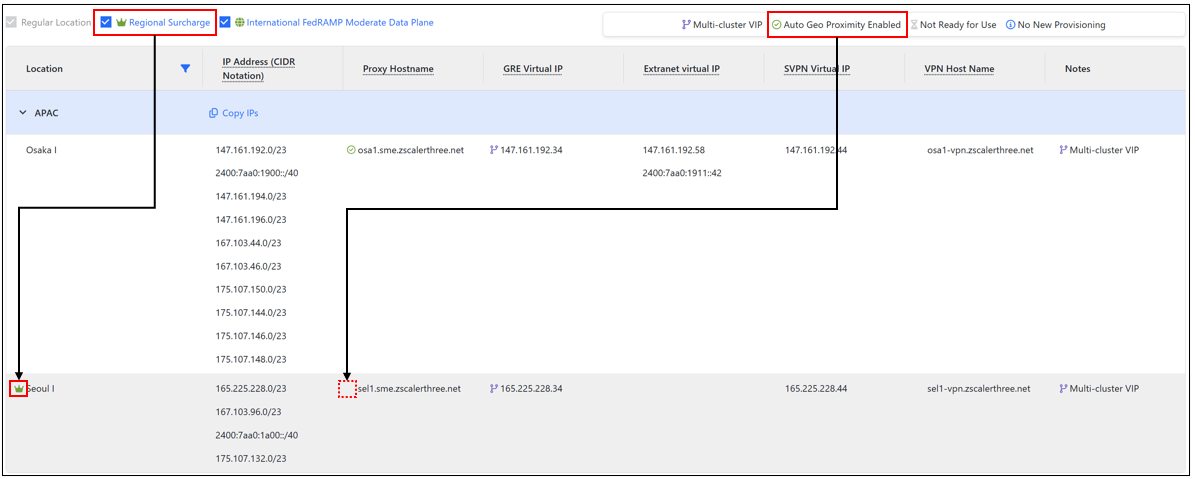Click the branch icon beside 165.225.228.34
Viewport: 1195px width, 479px height.
tap(494, 389)
